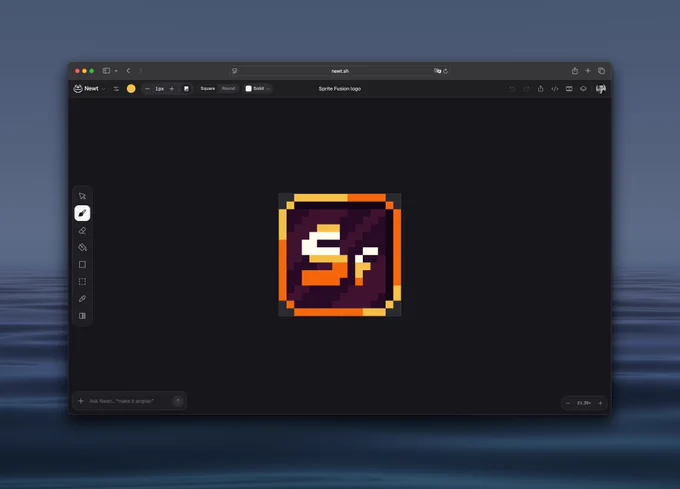This screenshot has height=489, width=680.
Task: Open the adjustment sliders settings icon
Action: [x=116, y=89]
